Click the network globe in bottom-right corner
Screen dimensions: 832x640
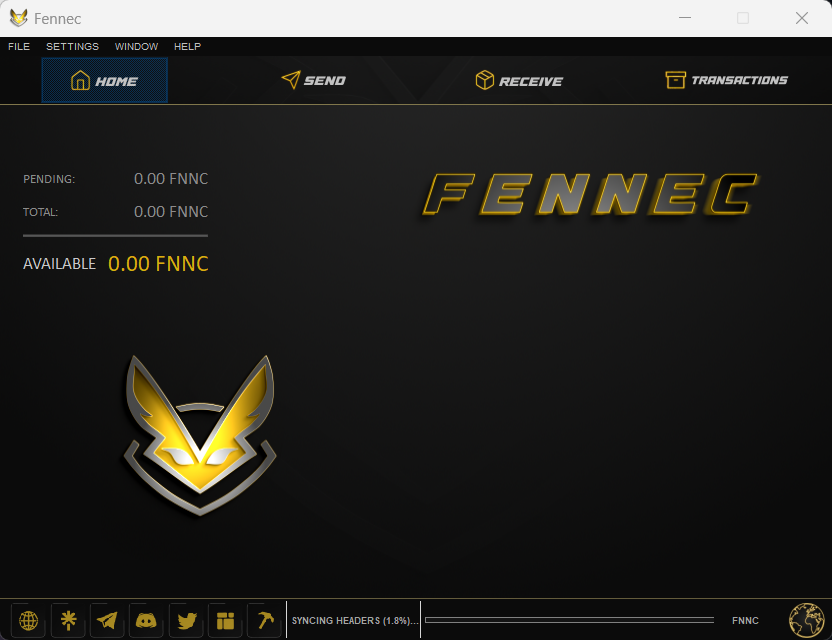point(806,620)
